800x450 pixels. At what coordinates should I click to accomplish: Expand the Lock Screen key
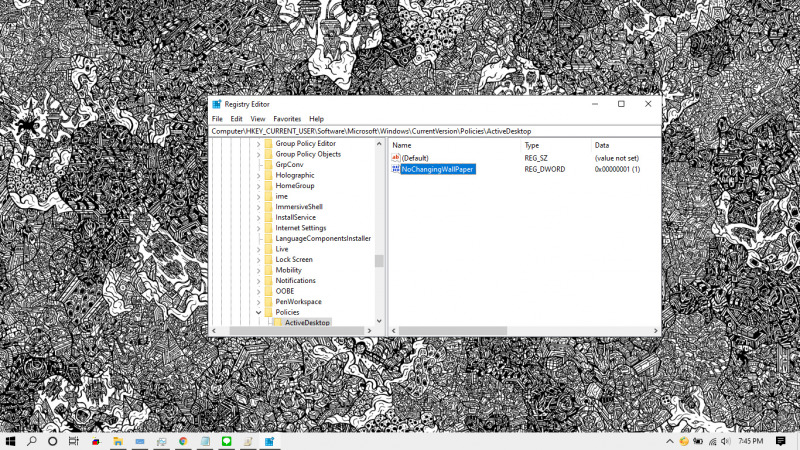258,260
